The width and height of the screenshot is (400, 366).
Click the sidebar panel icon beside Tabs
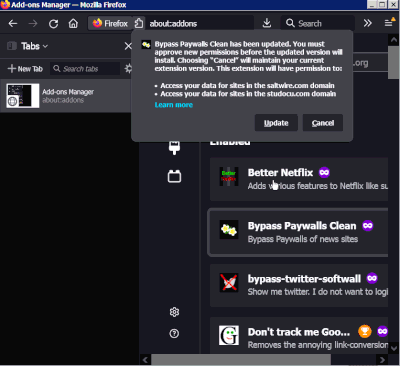coord(12,46)
